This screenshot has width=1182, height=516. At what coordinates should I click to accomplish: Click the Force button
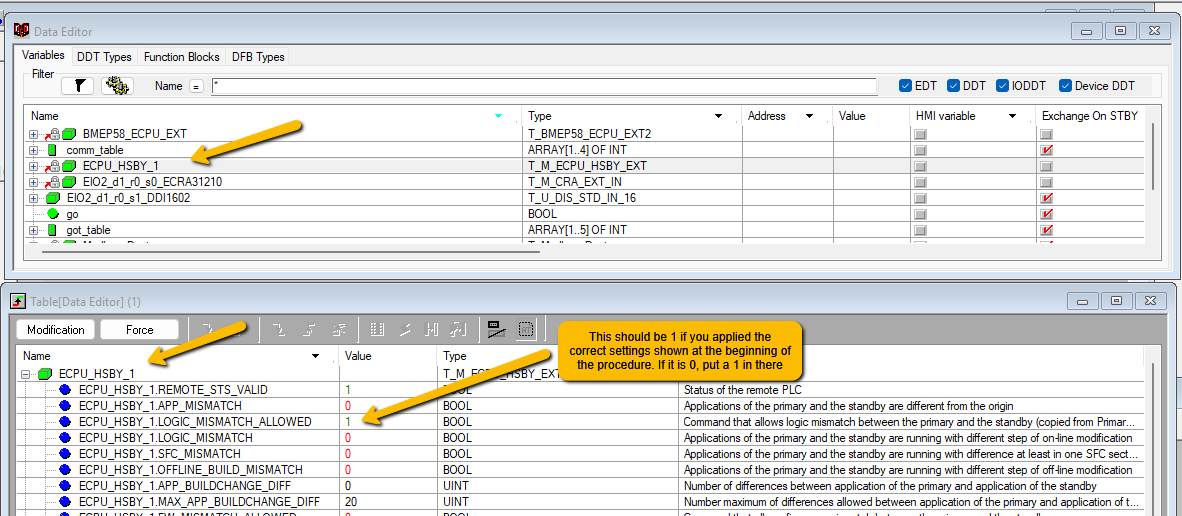click(x=139, y=330)
